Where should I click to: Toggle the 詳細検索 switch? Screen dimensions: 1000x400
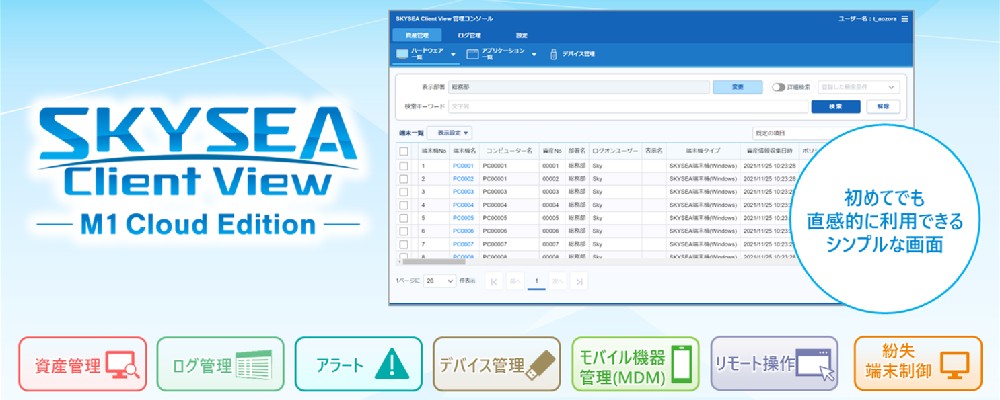[778, 87]
